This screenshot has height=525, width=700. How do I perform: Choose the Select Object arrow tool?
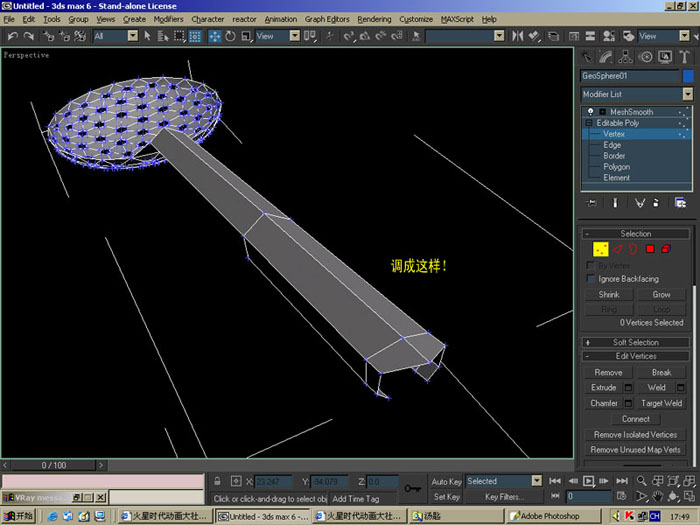coord(147,36)
